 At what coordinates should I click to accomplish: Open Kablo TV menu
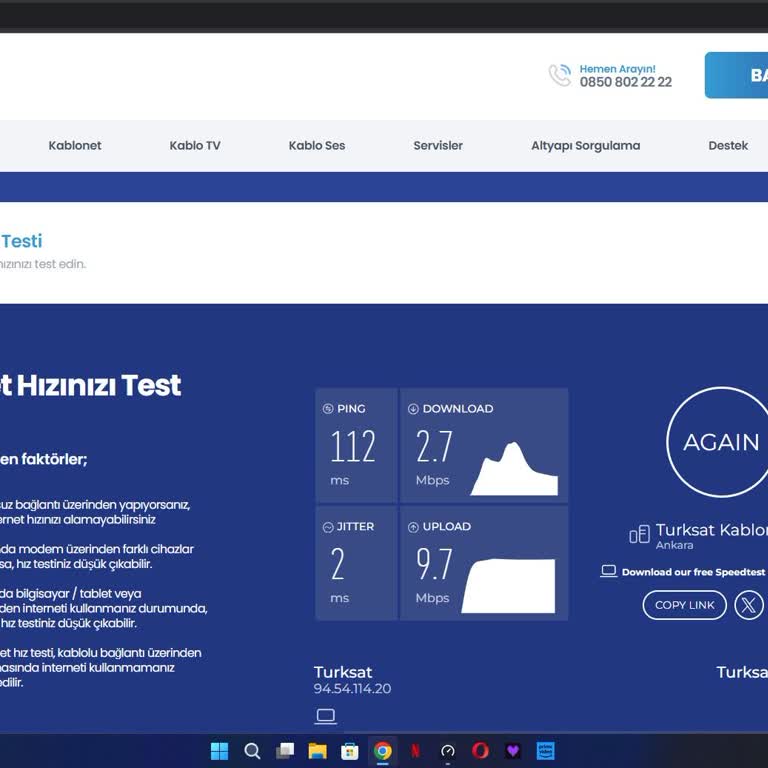tap(195, 145)
